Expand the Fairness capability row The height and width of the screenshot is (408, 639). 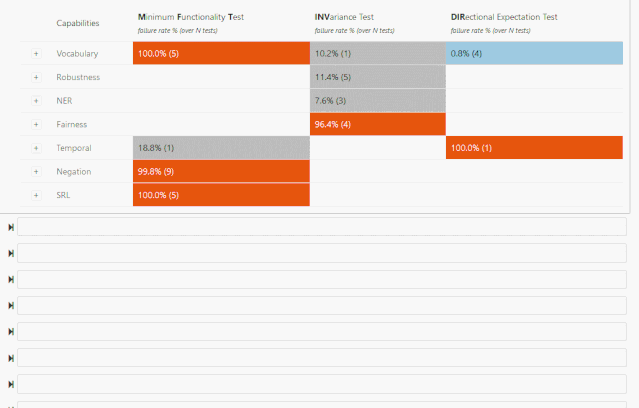click(36, 124)
